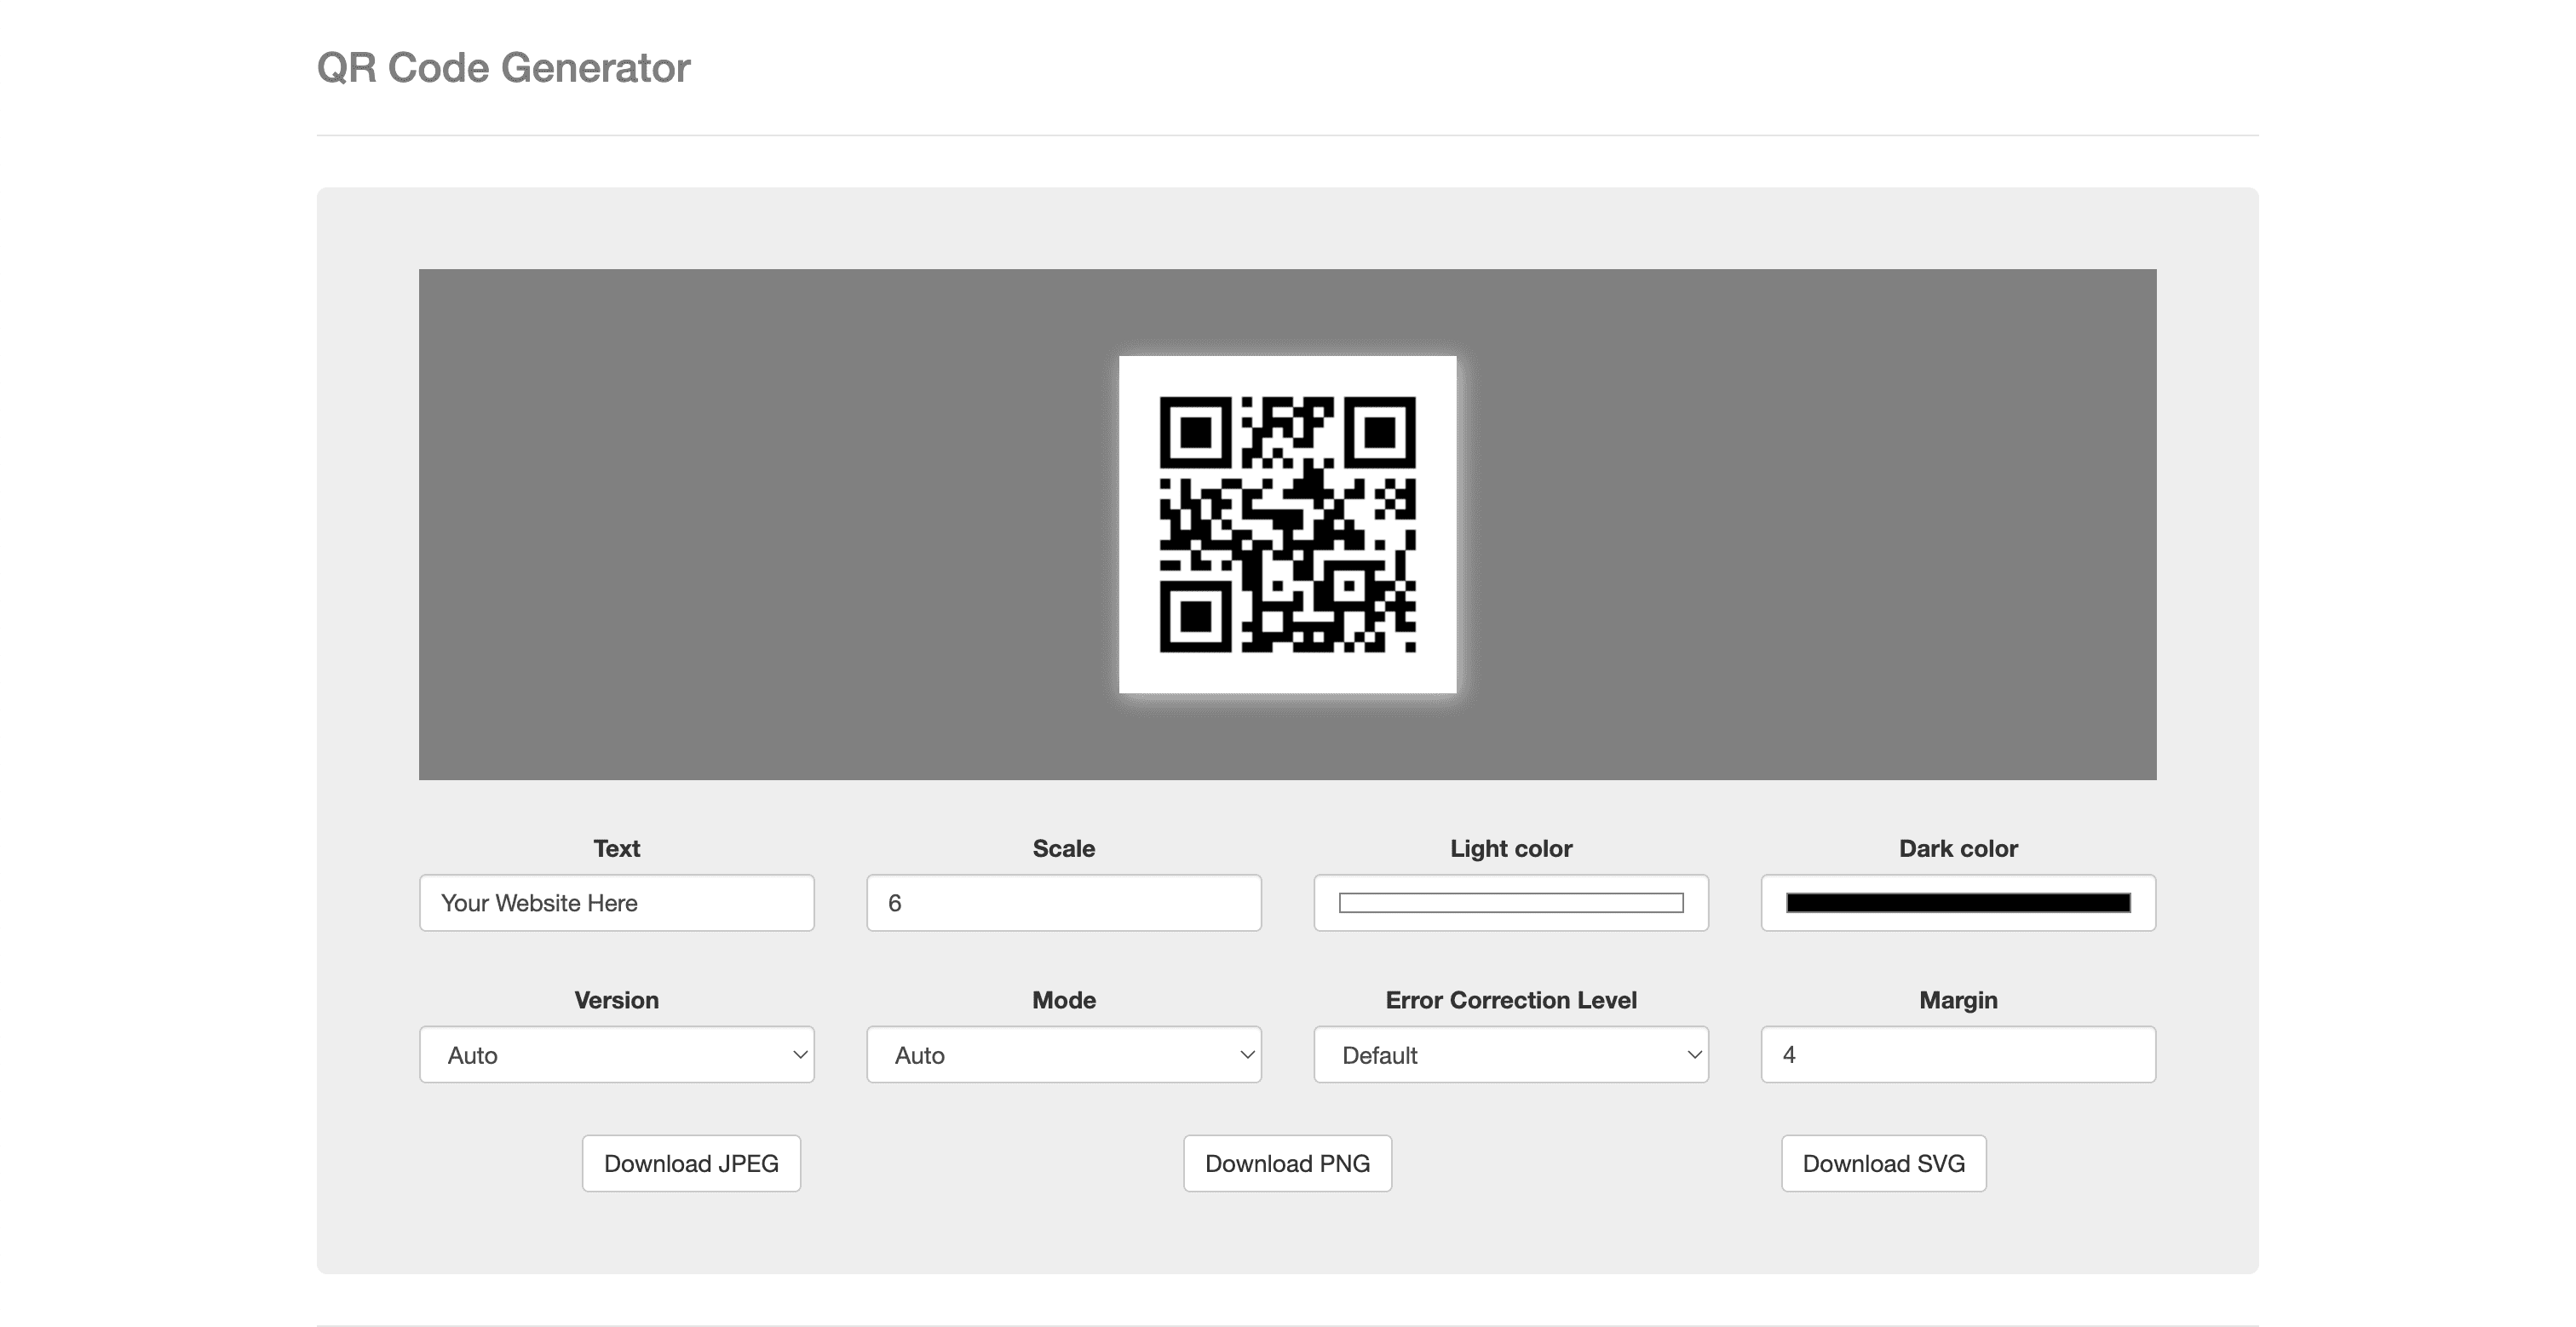Click the Version label
The image size is (2576, 1327).
coord(616,999)
